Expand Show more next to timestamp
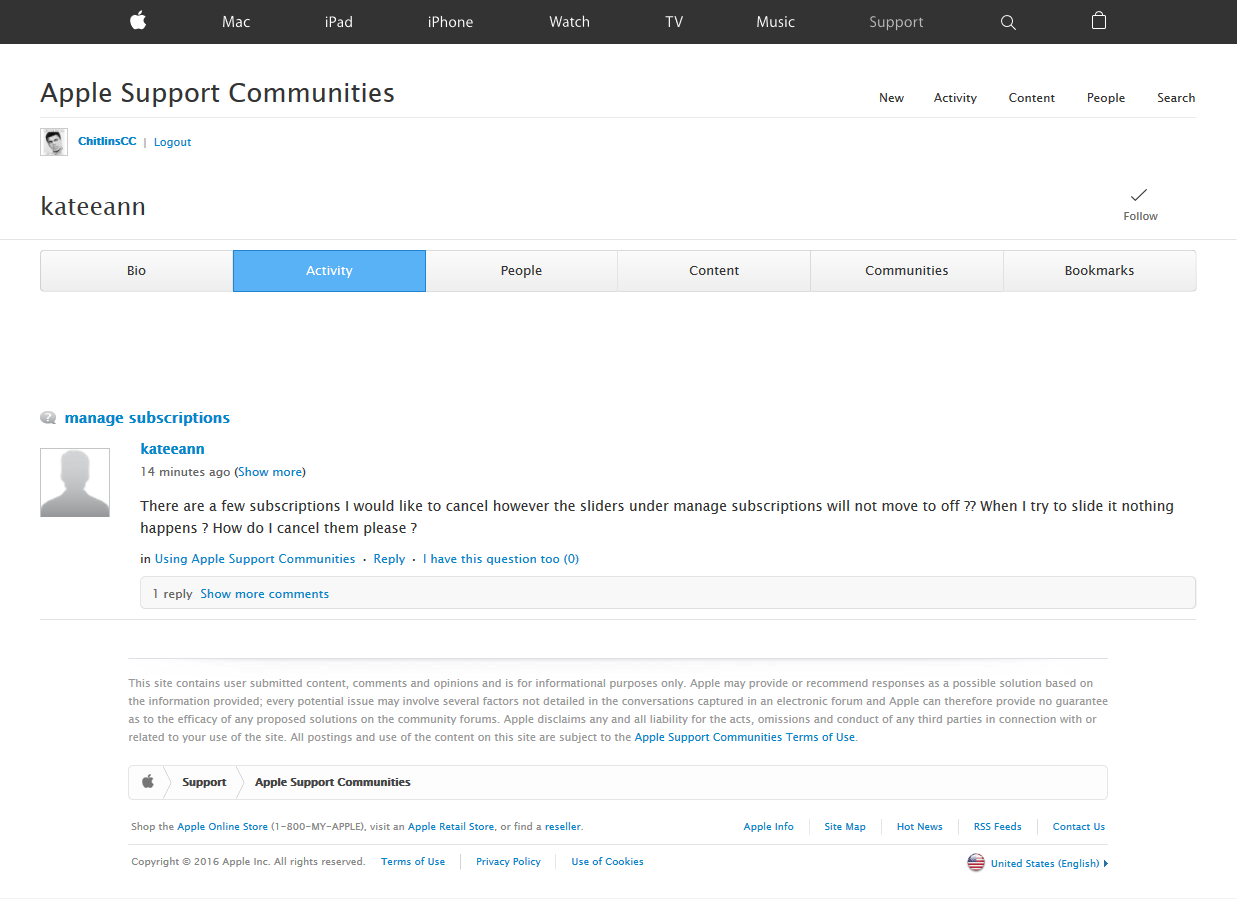 pyautogui.click(x=270, y=472)
